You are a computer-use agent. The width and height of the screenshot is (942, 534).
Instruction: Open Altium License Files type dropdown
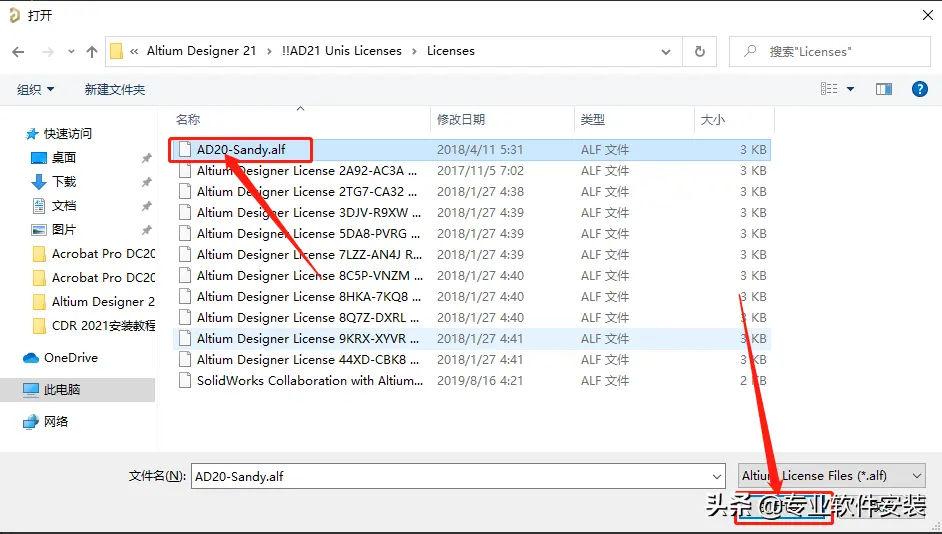pos(831,476)
